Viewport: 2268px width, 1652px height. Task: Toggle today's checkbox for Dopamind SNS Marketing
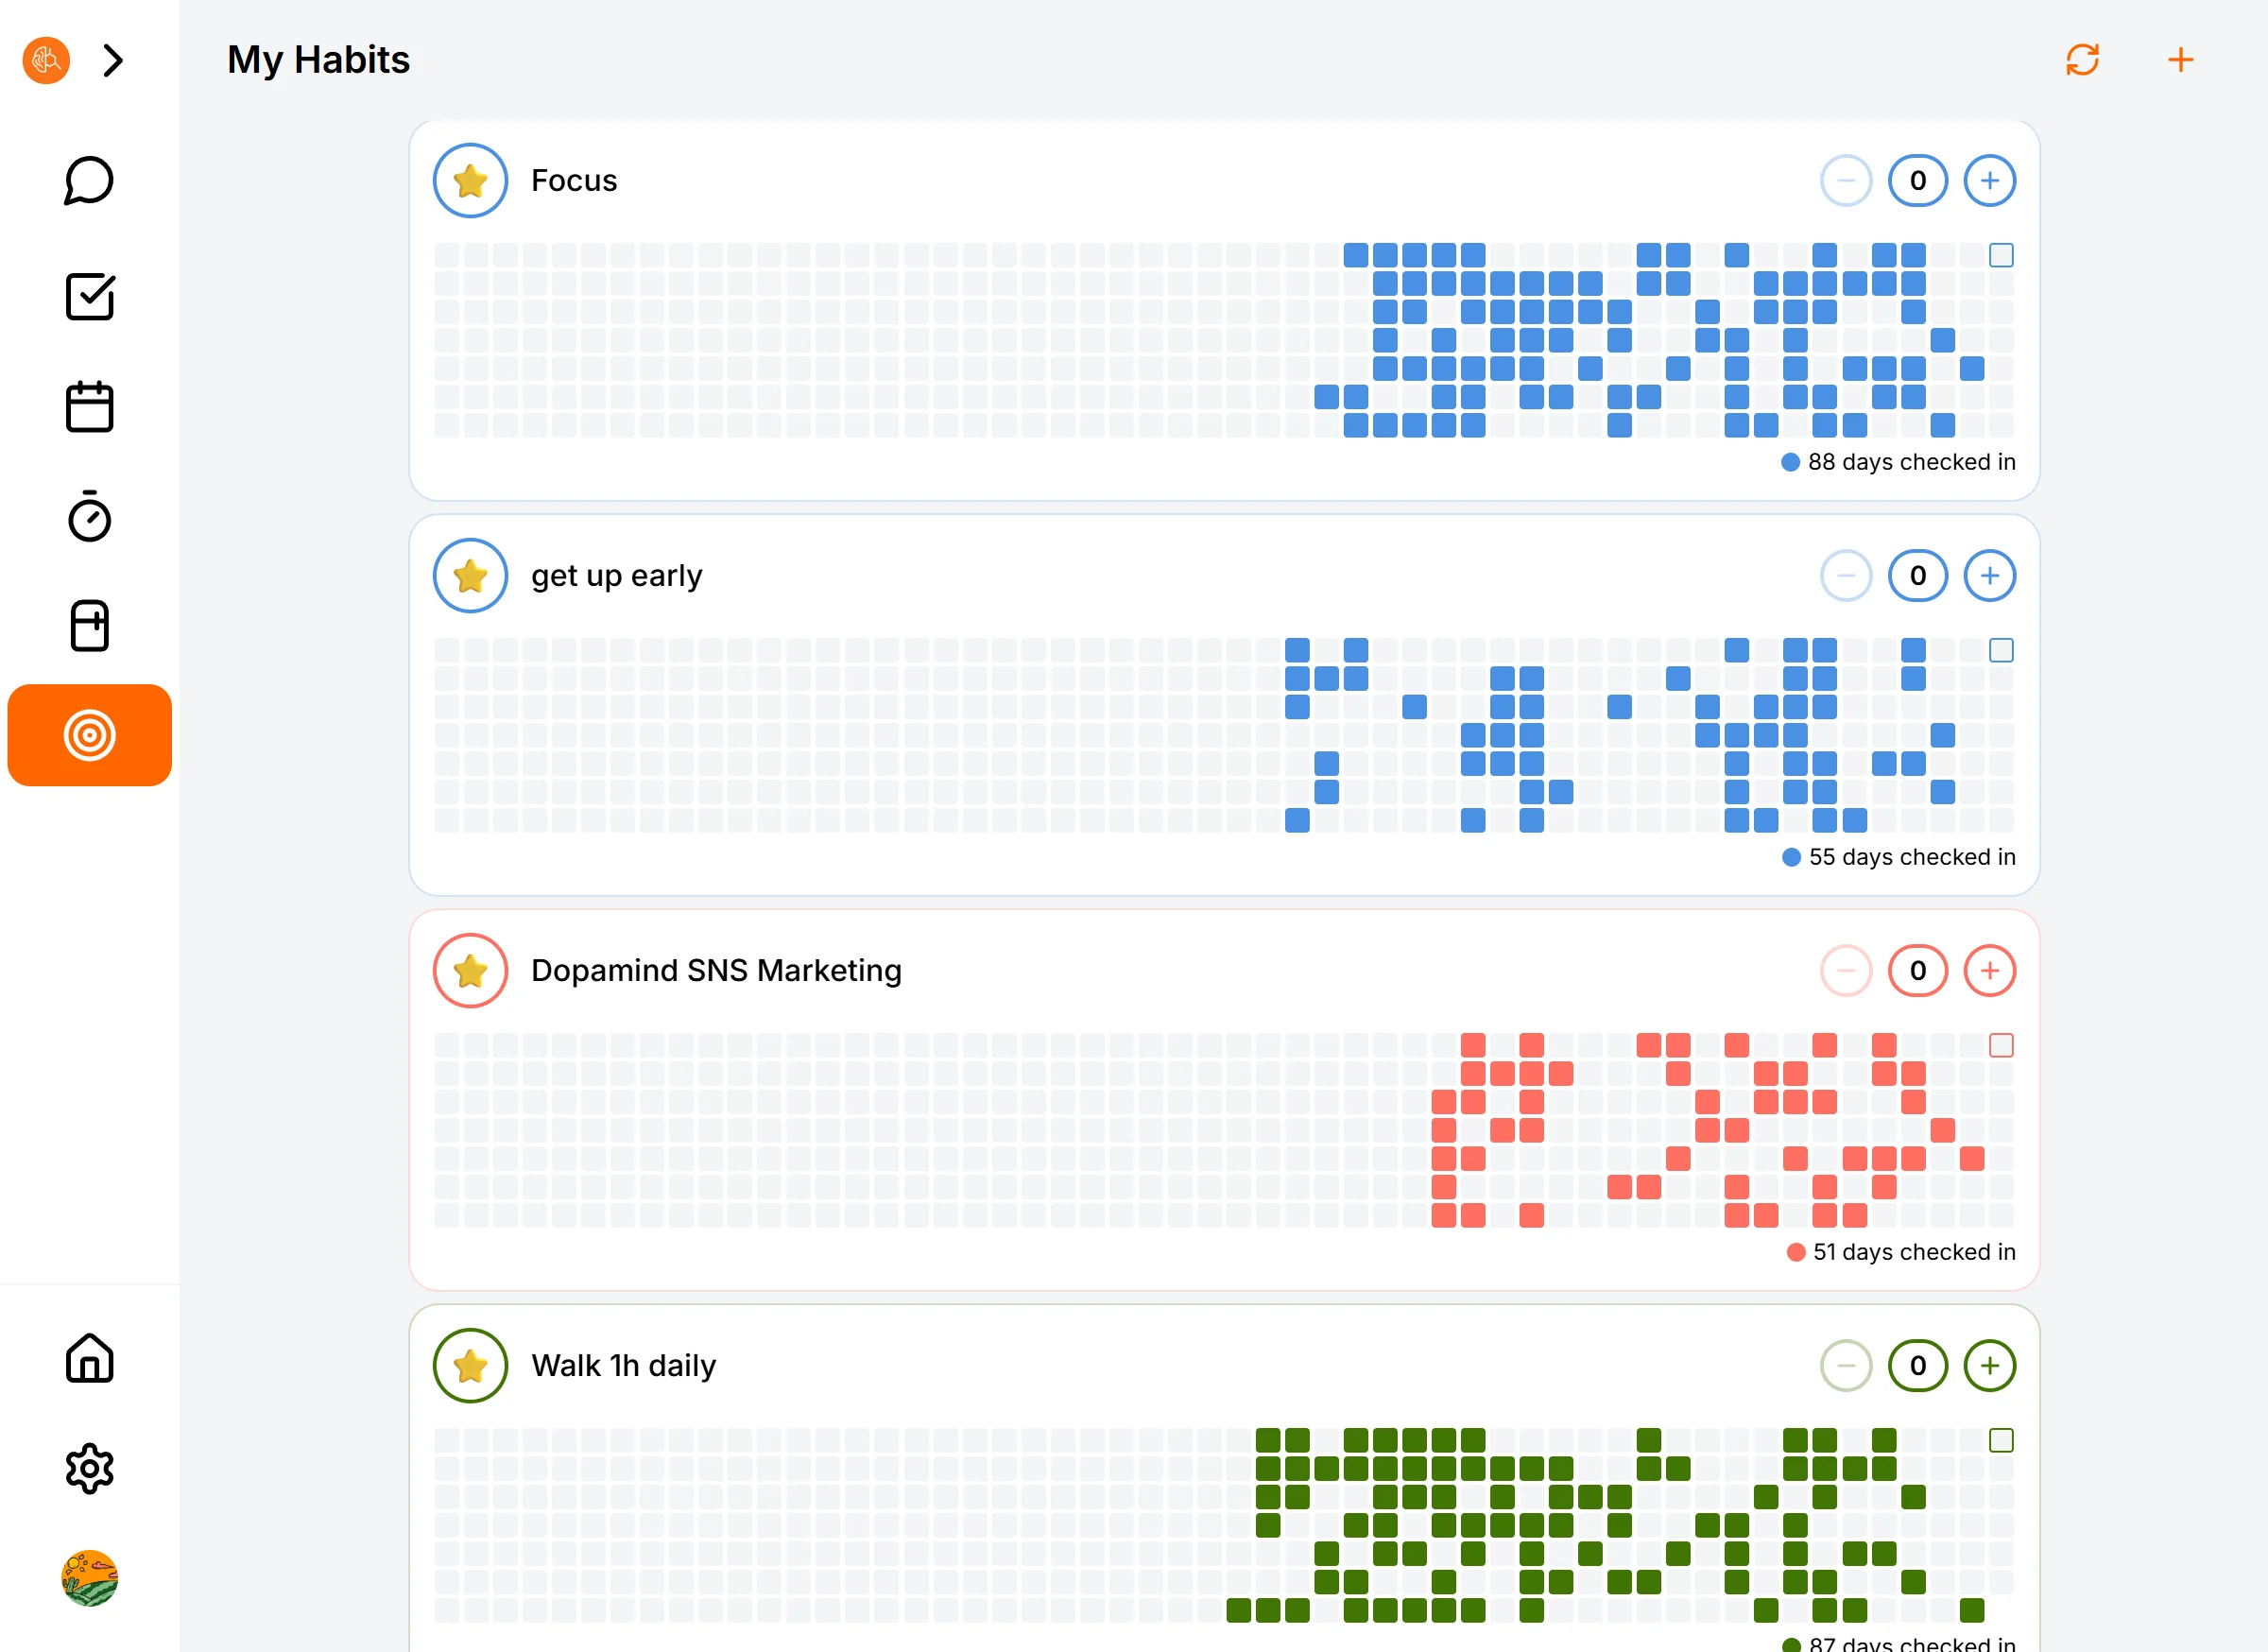click(2001, 1045)
